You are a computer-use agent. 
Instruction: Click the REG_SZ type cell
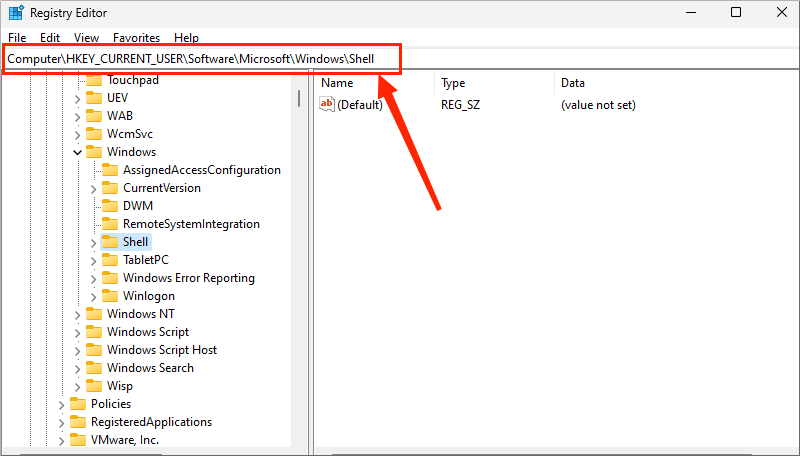460,105
